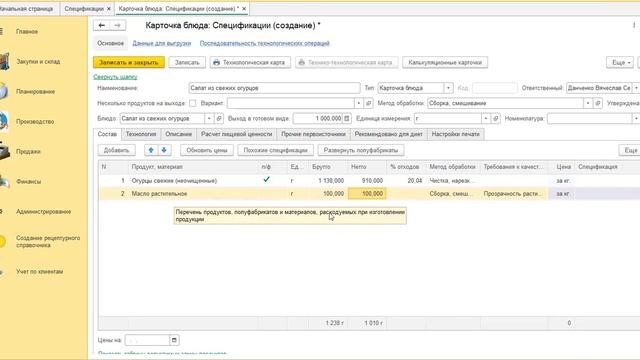
Task: Open the table toolbar Еще menu
Action: (x=630, y=150)
